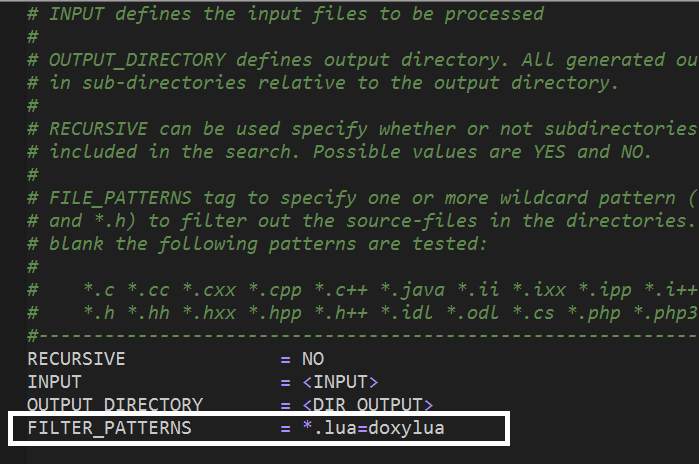The image size is (699, 464).
Task: Click the word 'blank' in the patterns comment
Action: pos(76,244)
